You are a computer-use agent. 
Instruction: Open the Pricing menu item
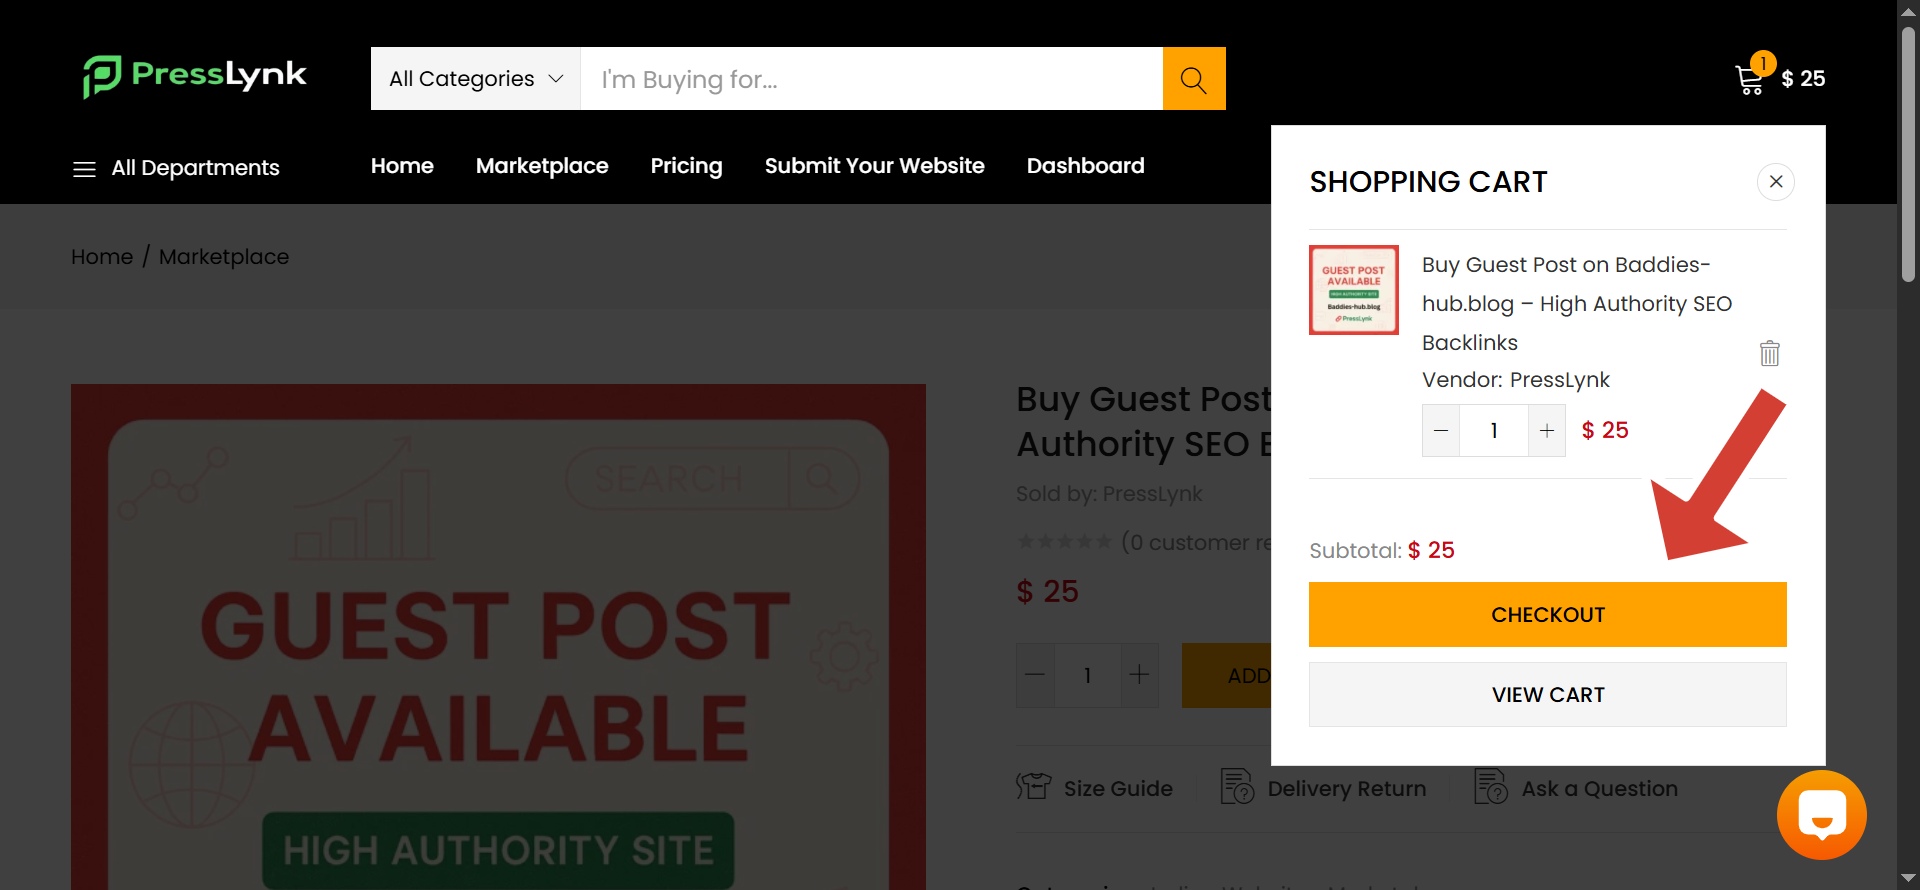[686, 166]
